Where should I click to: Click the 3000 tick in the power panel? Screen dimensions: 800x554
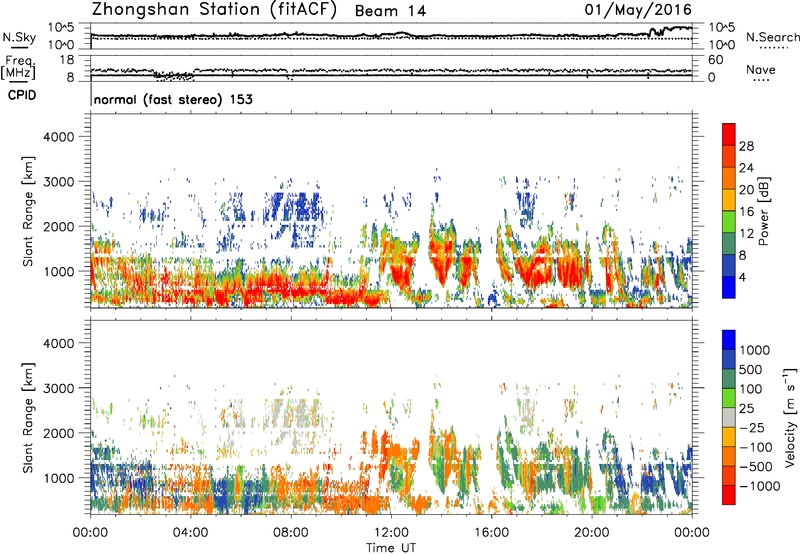click(x=58, y=182)
